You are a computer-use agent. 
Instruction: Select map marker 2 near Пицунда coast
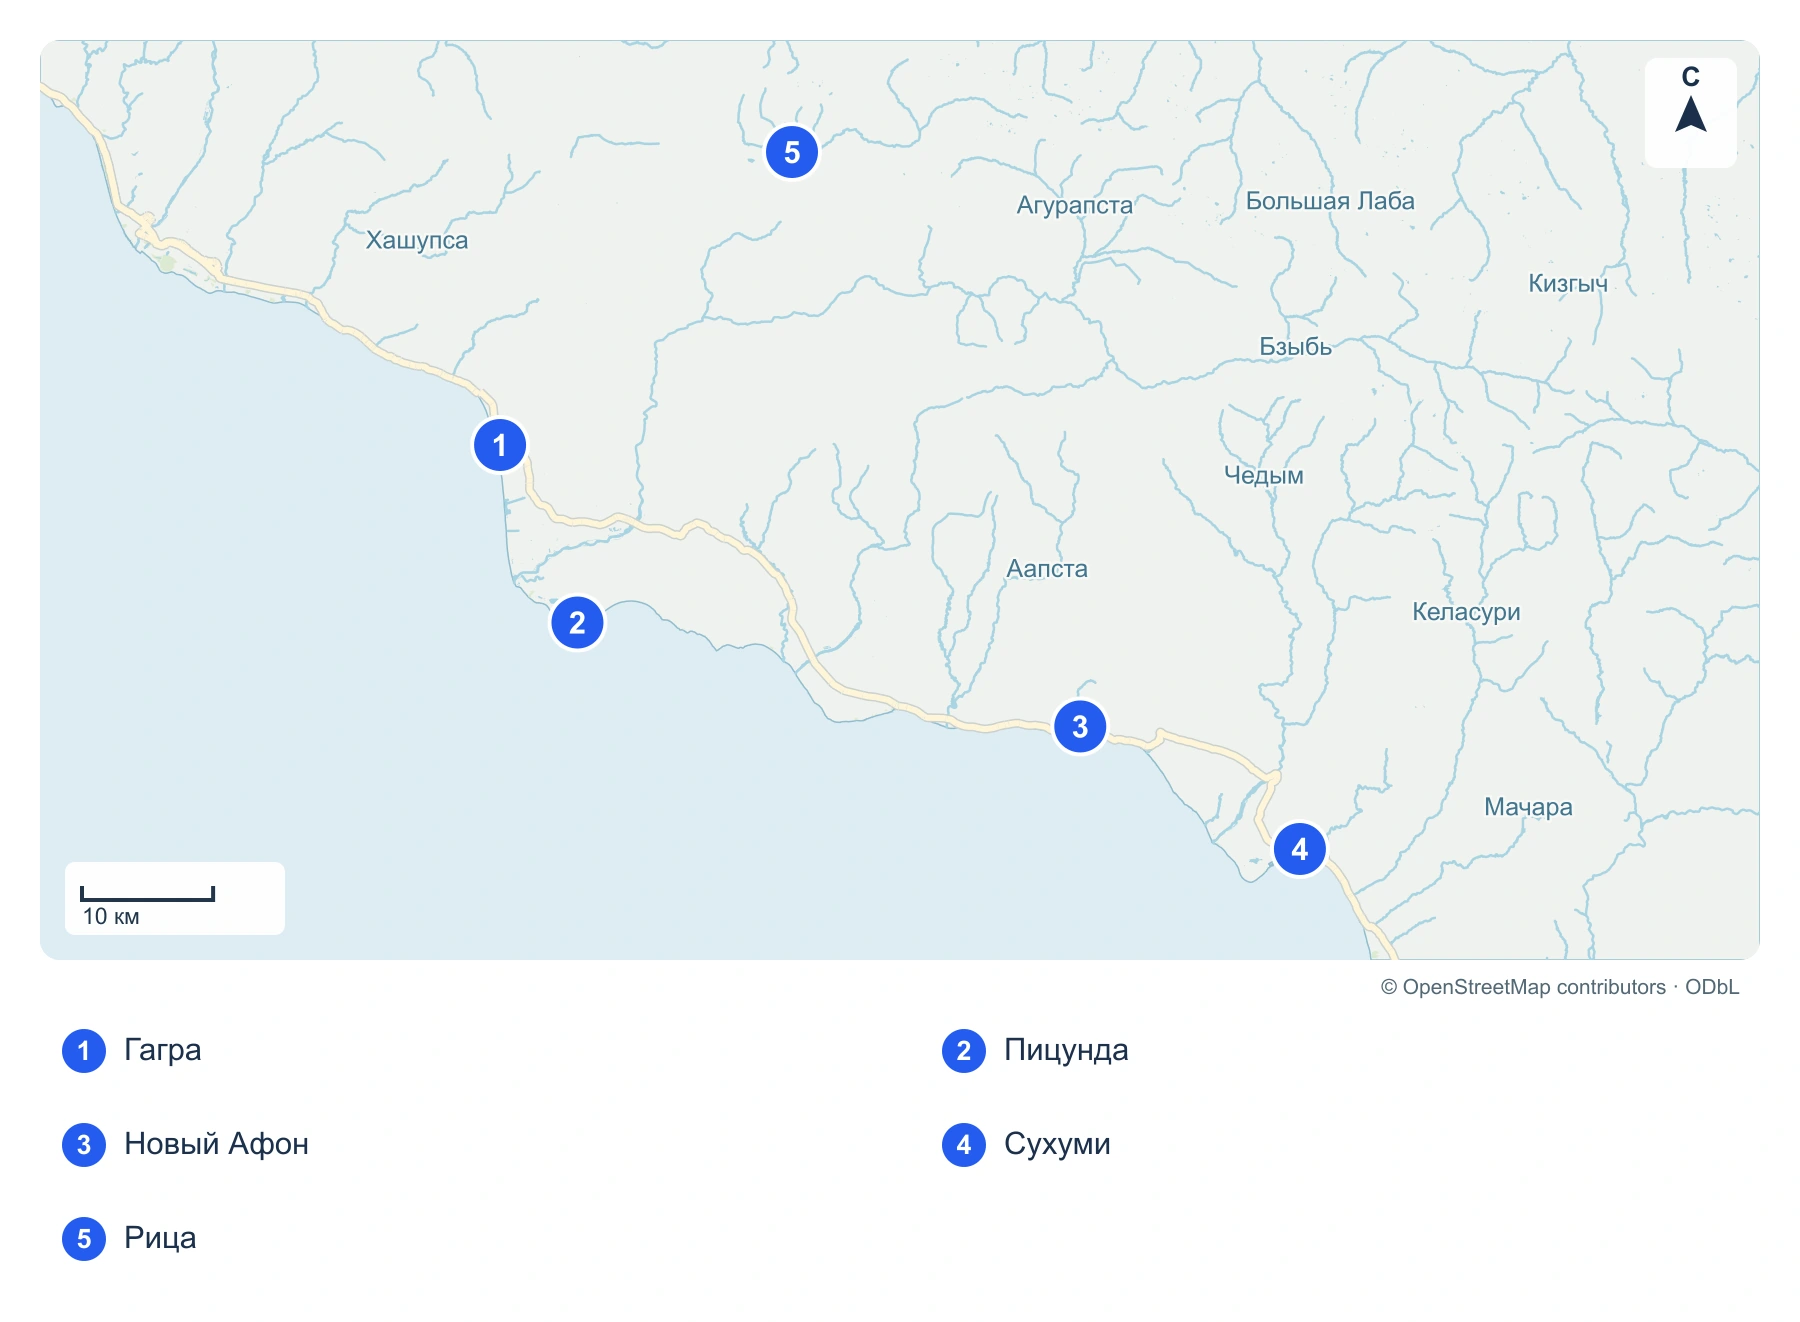(577, 623)
